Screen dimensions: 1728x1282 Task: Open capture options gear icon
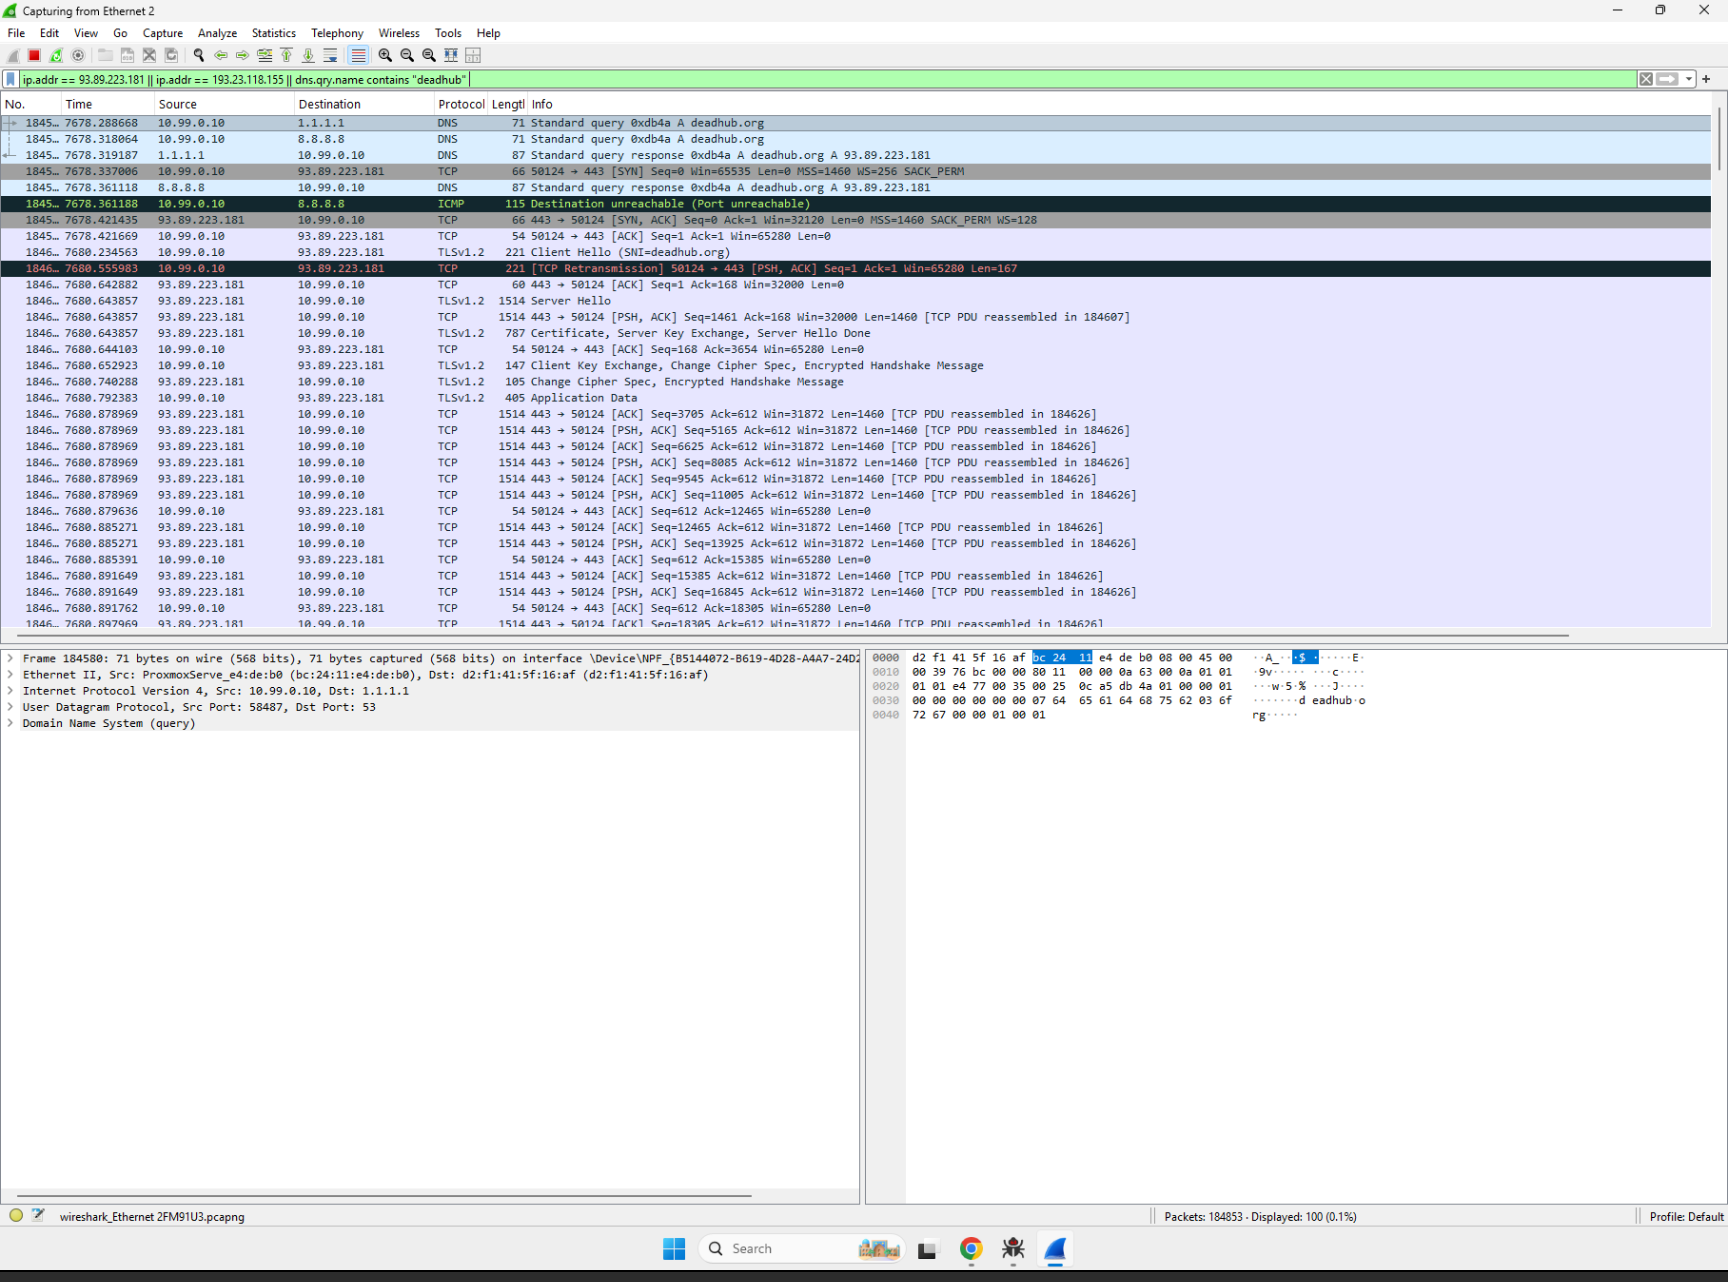click(78, 56)
